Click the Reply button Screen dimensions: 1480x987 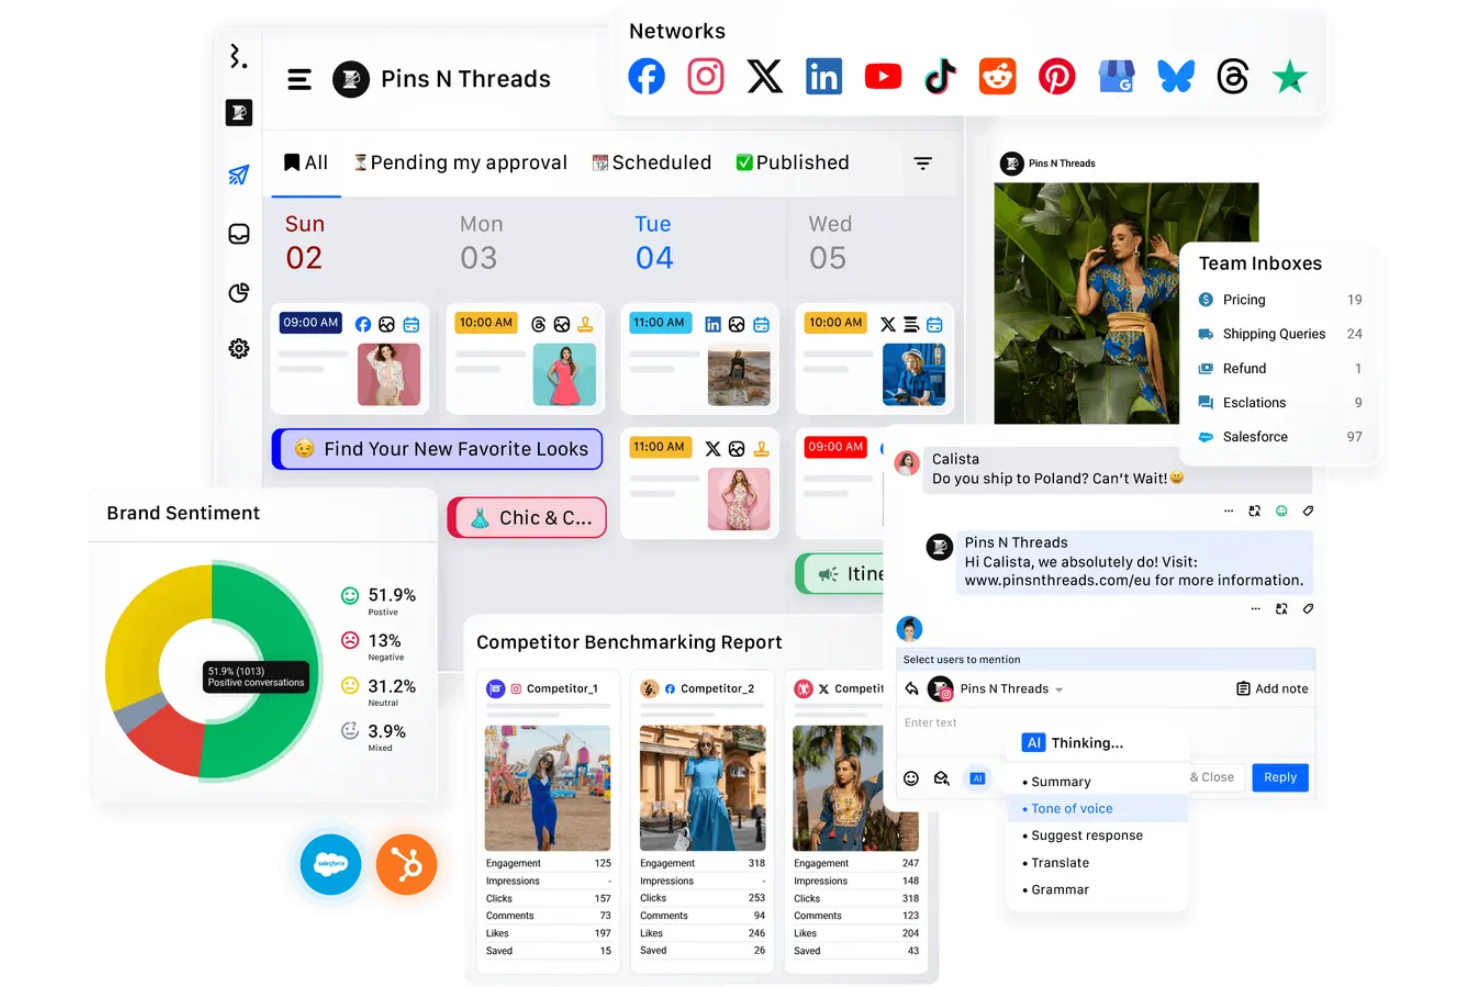[1280, 778]
